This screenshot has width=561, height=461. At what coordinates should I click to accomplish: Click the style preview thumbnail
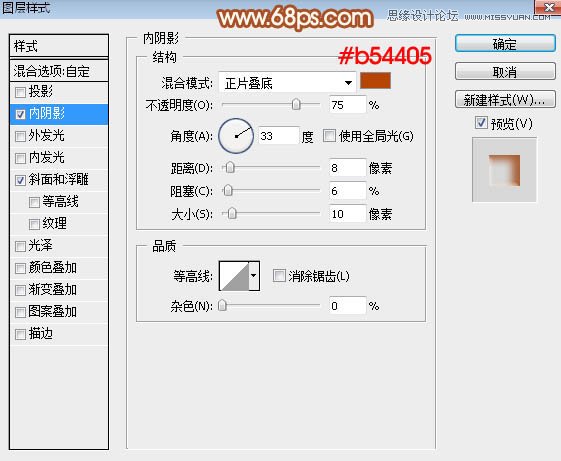[504, 170]
